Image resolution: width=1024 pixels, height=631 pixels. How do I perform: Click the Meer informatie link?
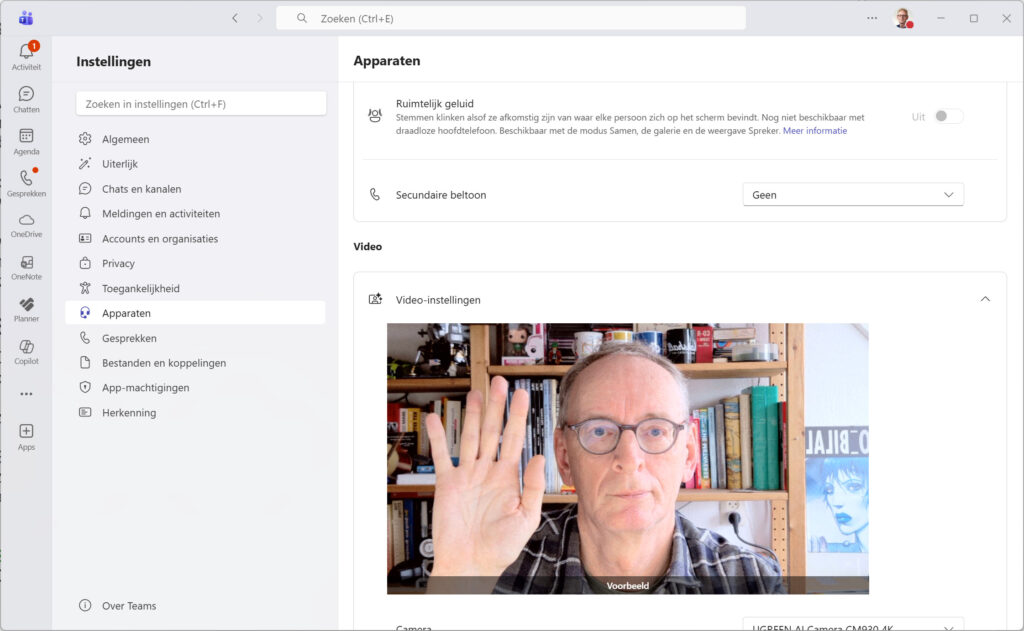click(814, 131)
